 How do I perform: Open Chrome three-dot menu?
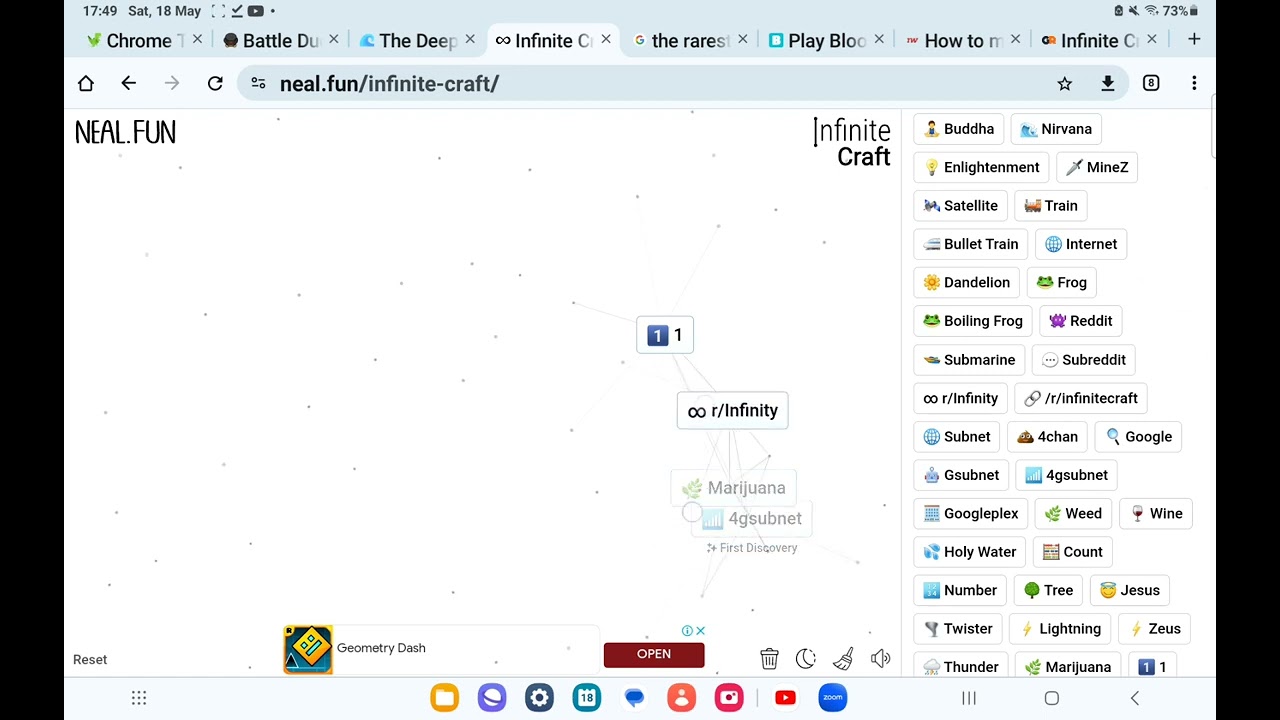click(x=1194, y=84)
